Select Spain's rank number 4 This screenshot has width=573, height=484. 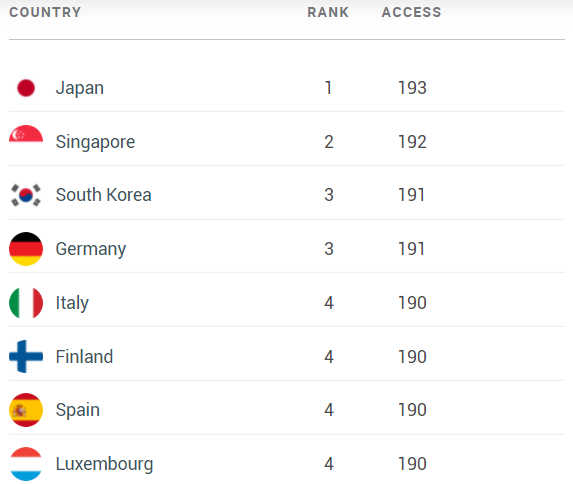click(x=329, y=410)
